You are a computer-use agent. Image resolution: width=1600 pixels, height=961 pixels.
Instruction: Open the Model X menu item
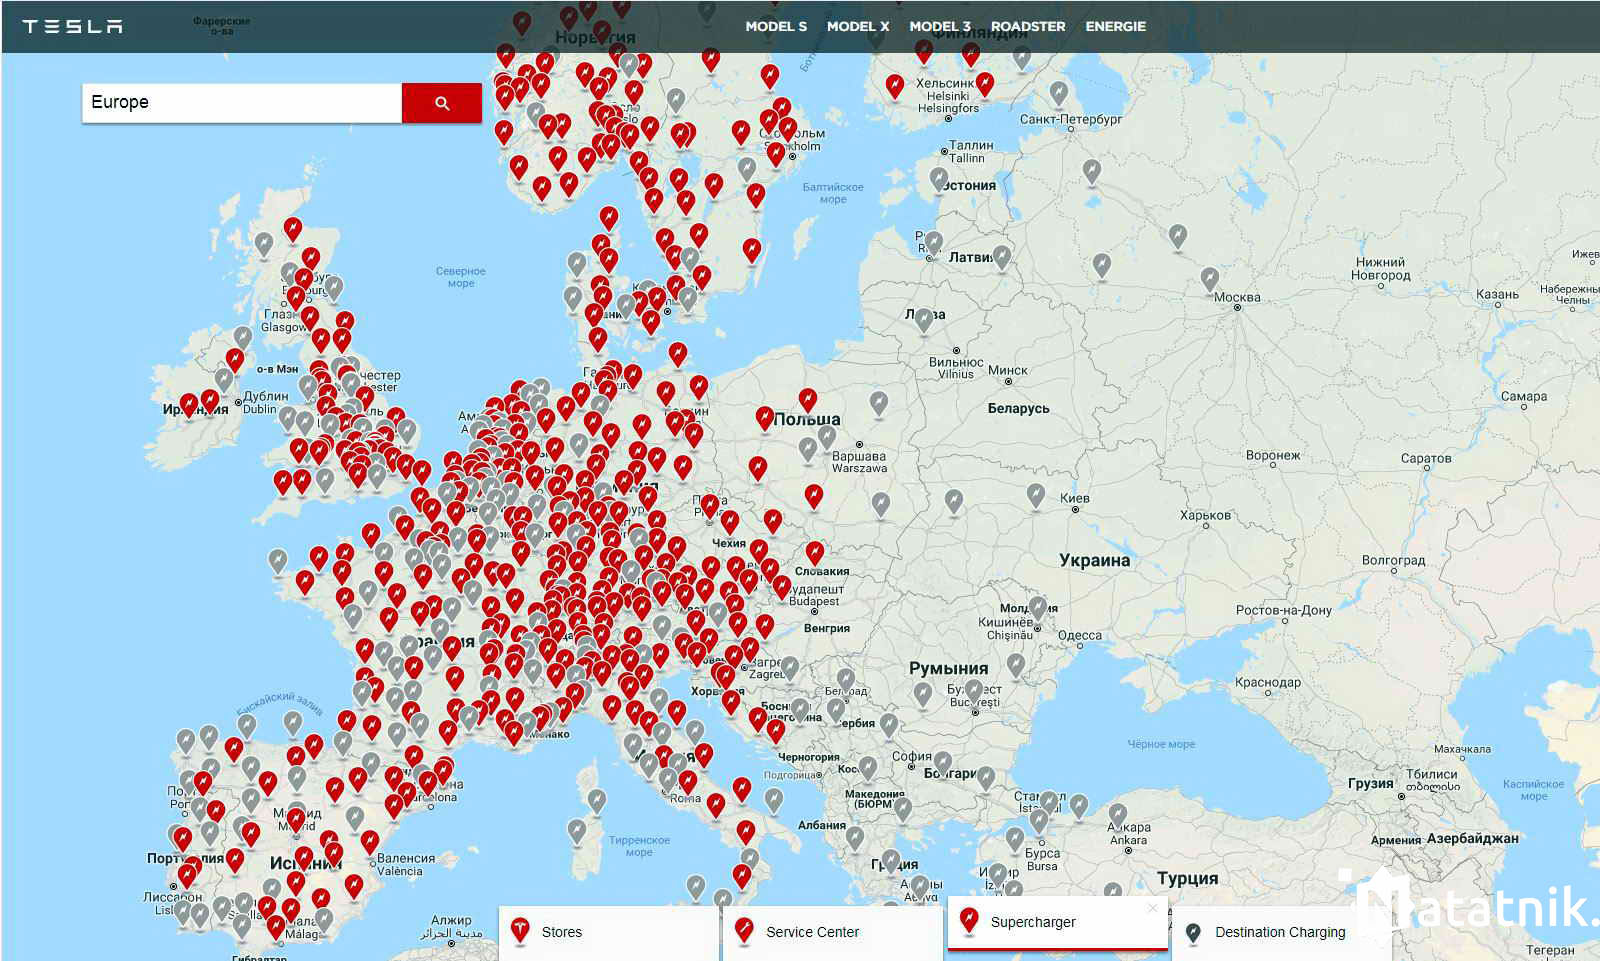857,26
